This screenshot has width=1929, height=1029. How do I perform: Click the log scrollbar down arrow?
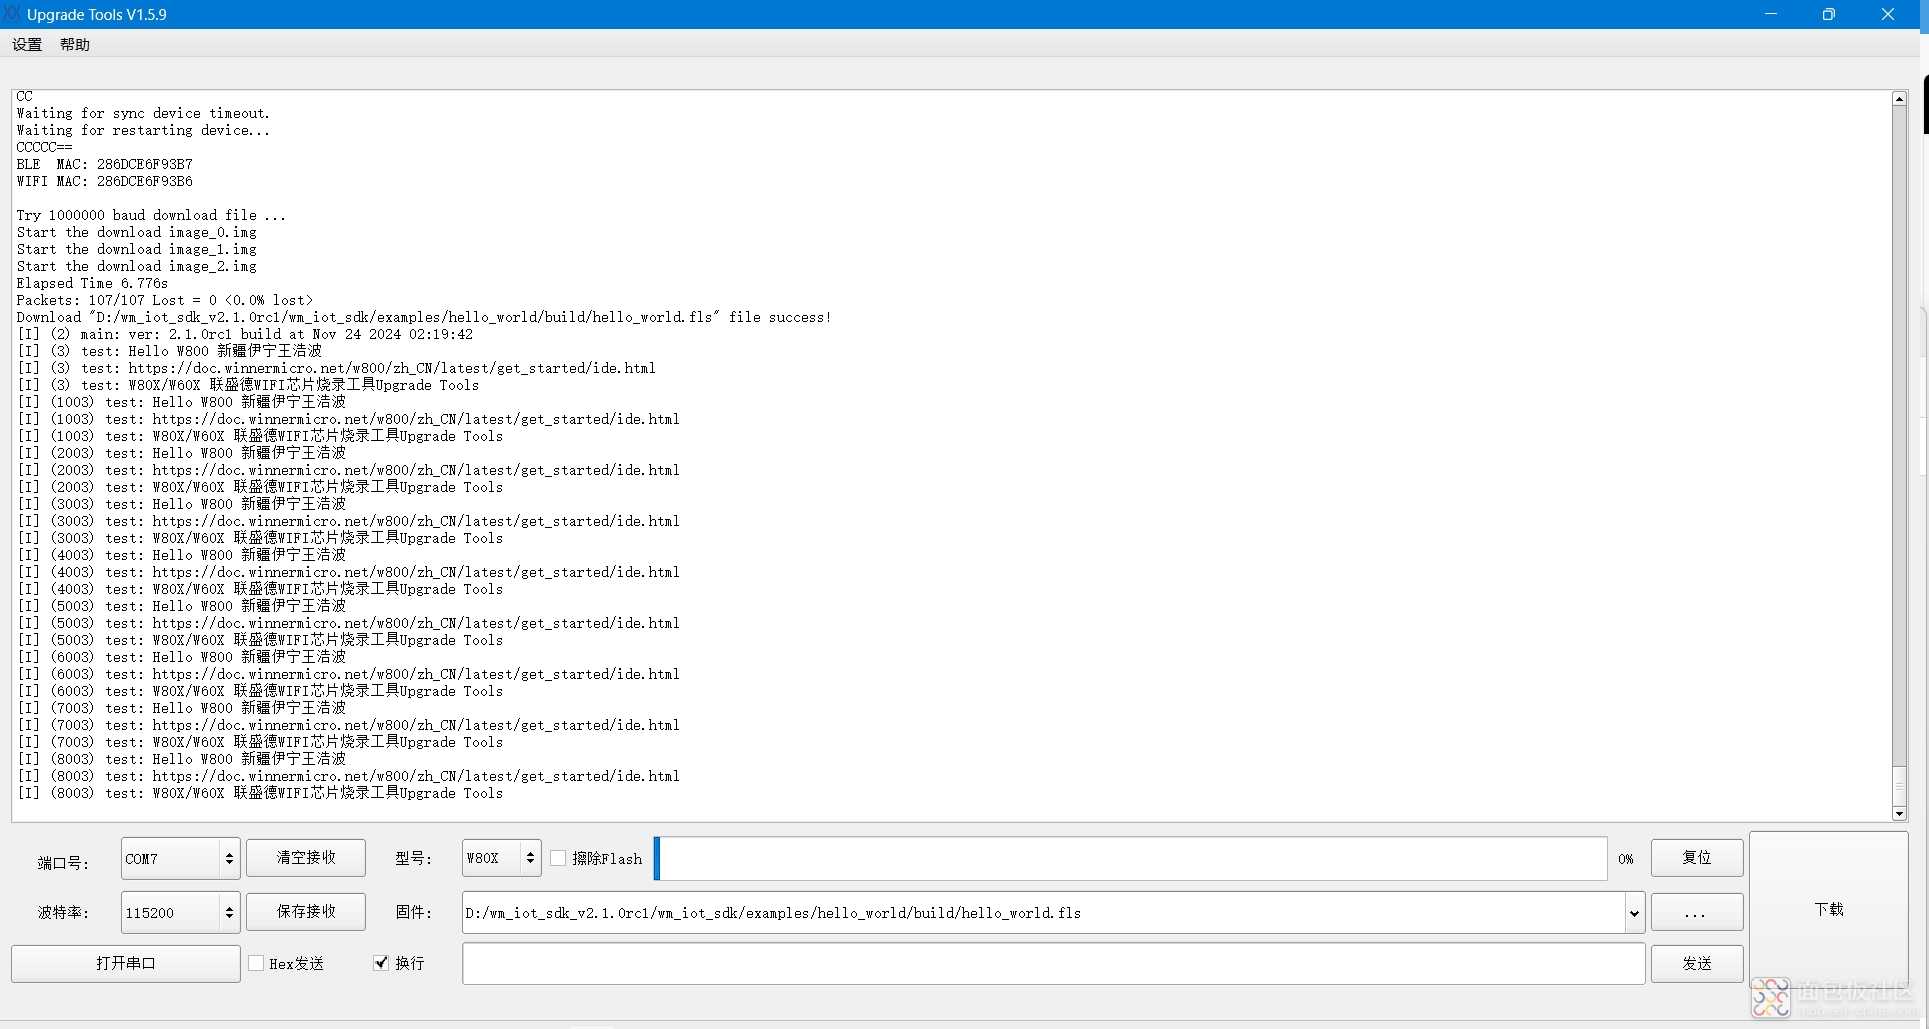pyautogui.click(x=1899, y=814)
